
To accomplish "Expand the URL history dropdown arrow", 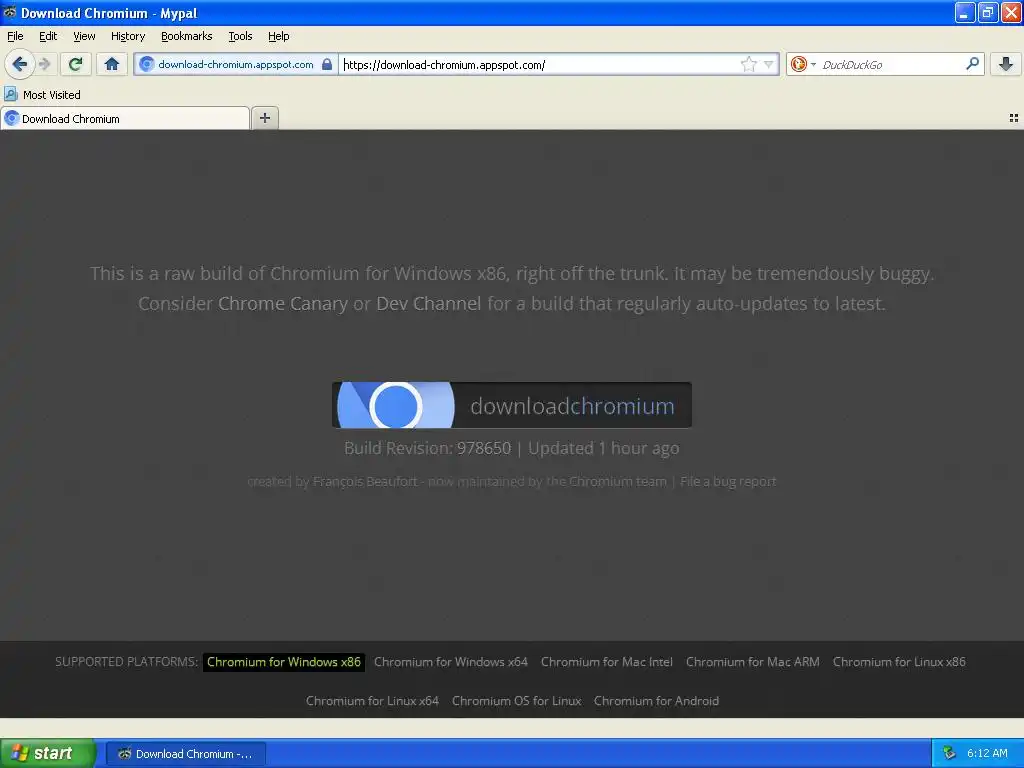I will [x=769, y=64].
